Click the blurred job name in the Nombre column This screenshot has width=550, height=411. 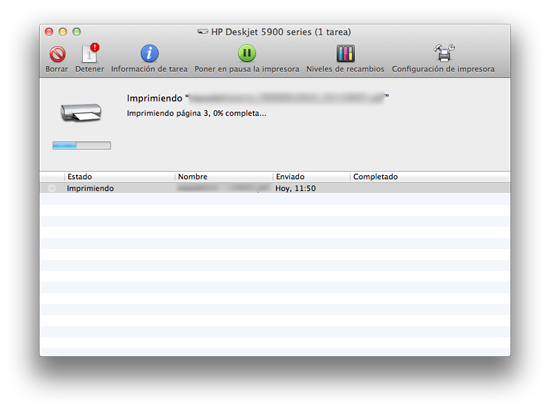coord(222,188)
